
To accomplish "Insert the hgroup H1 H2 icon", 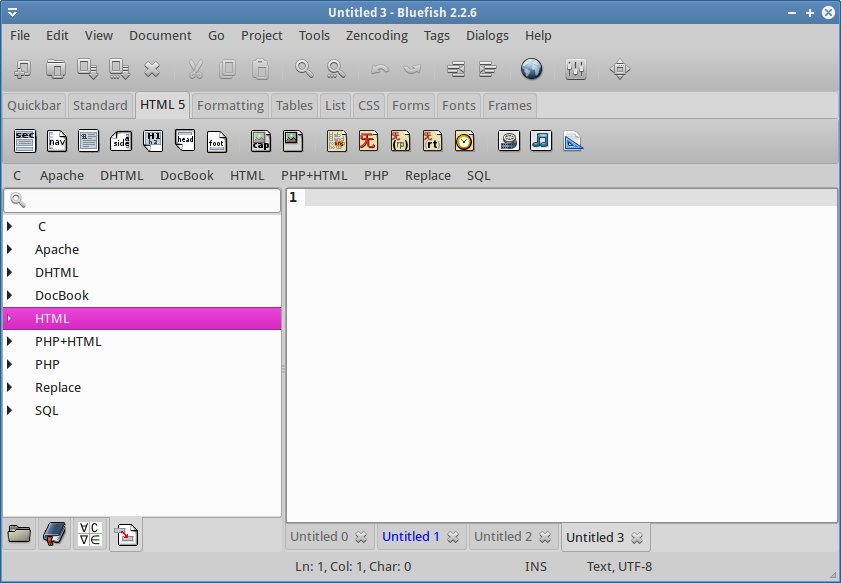I will click(153, 141).
